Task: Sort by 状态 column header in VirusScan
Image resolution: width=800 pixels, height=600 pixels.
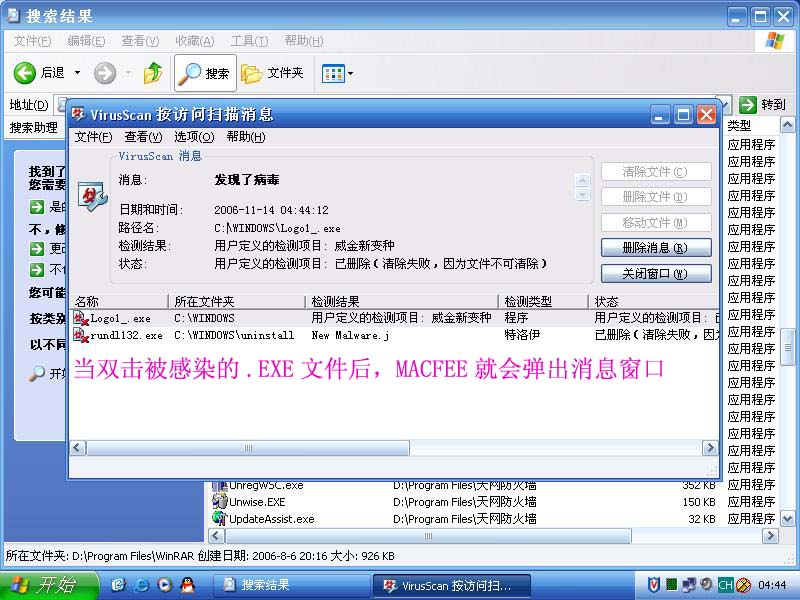Action: [654, 302]
